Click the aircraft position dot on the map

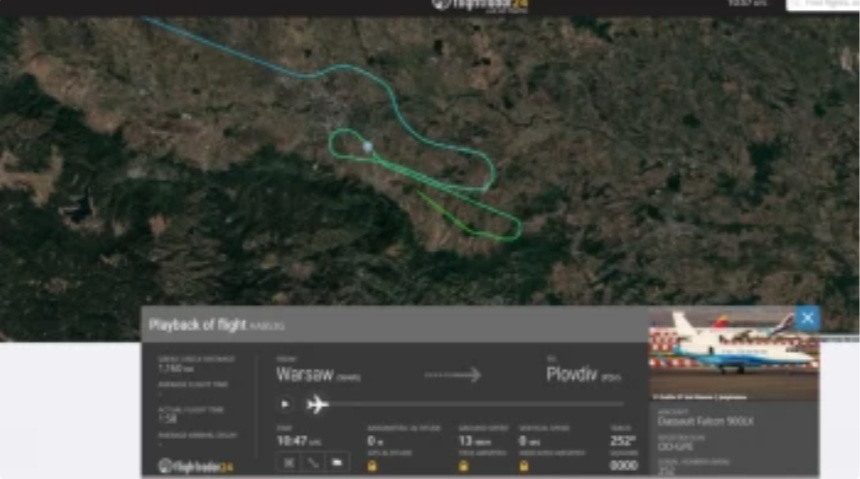click(368, 146)
